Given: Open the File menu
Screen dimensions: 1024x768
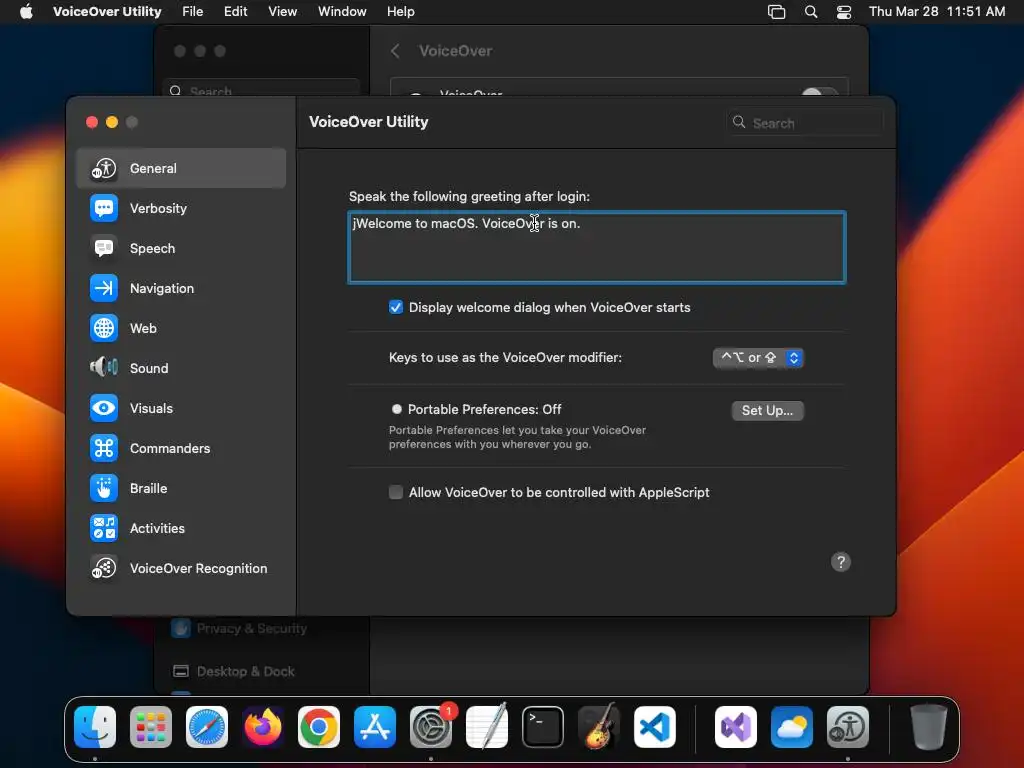Looking at the screenshot, I should pyautogui.click(x=193, y=11).
